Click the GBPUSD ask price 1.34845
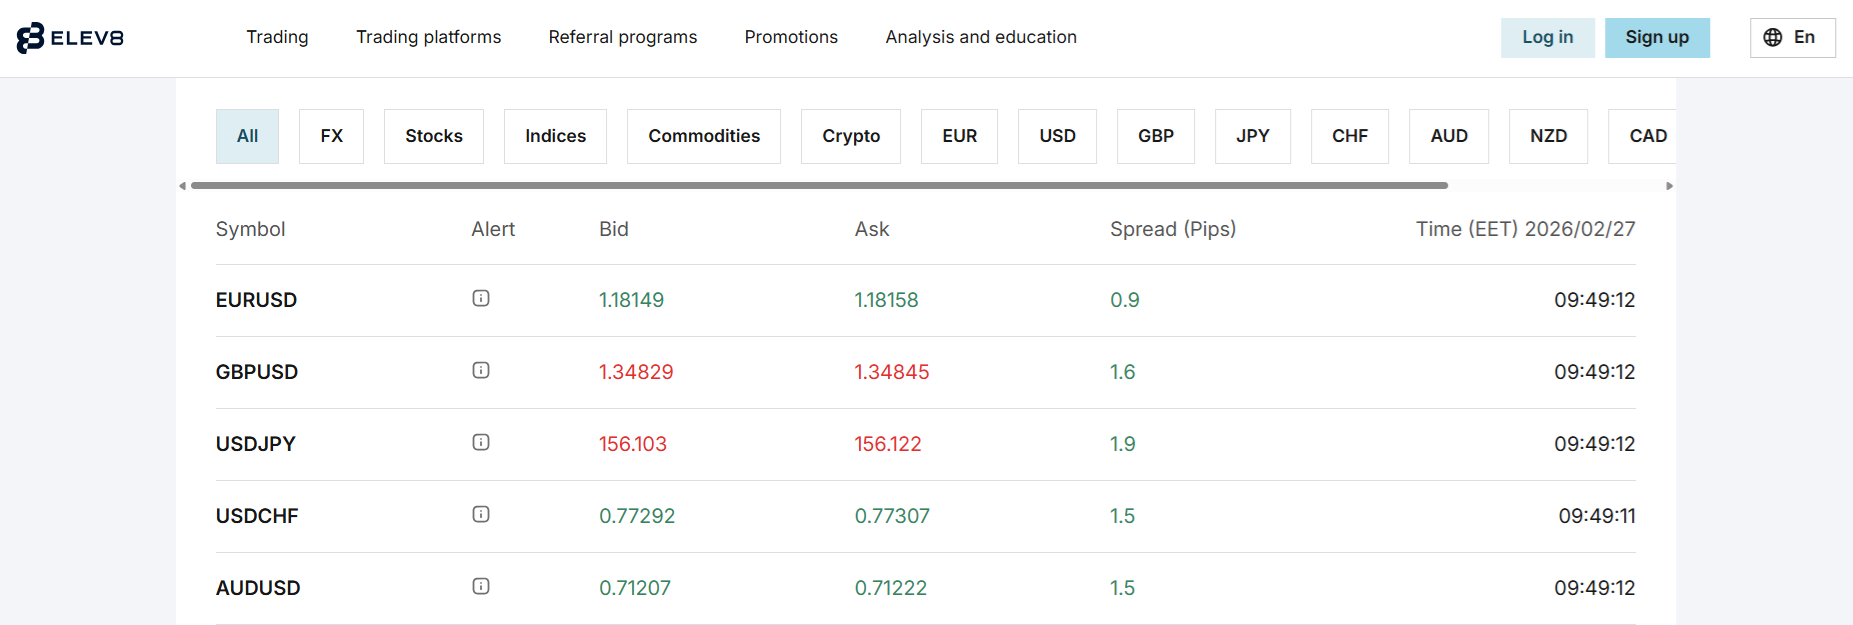Viewport: 1853px width, 625px height. [x=891, y=372]
